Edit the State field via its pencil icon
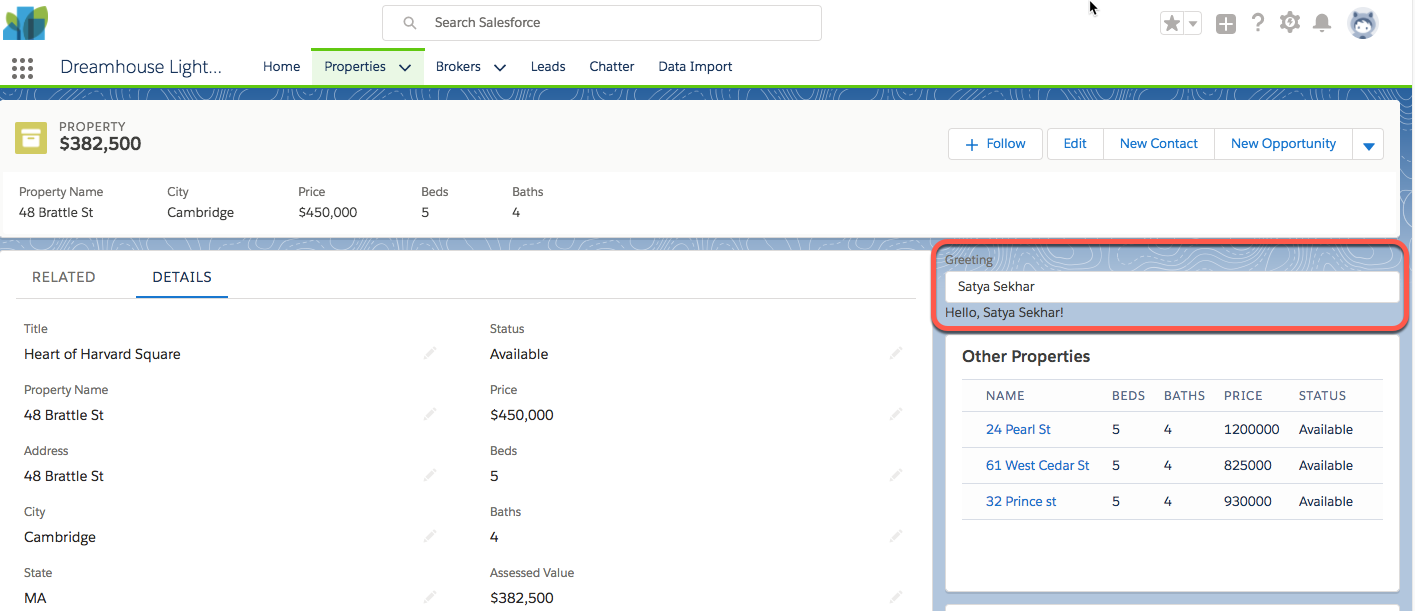Viewport: 1415px width, 611px height. tap(430, 597)
